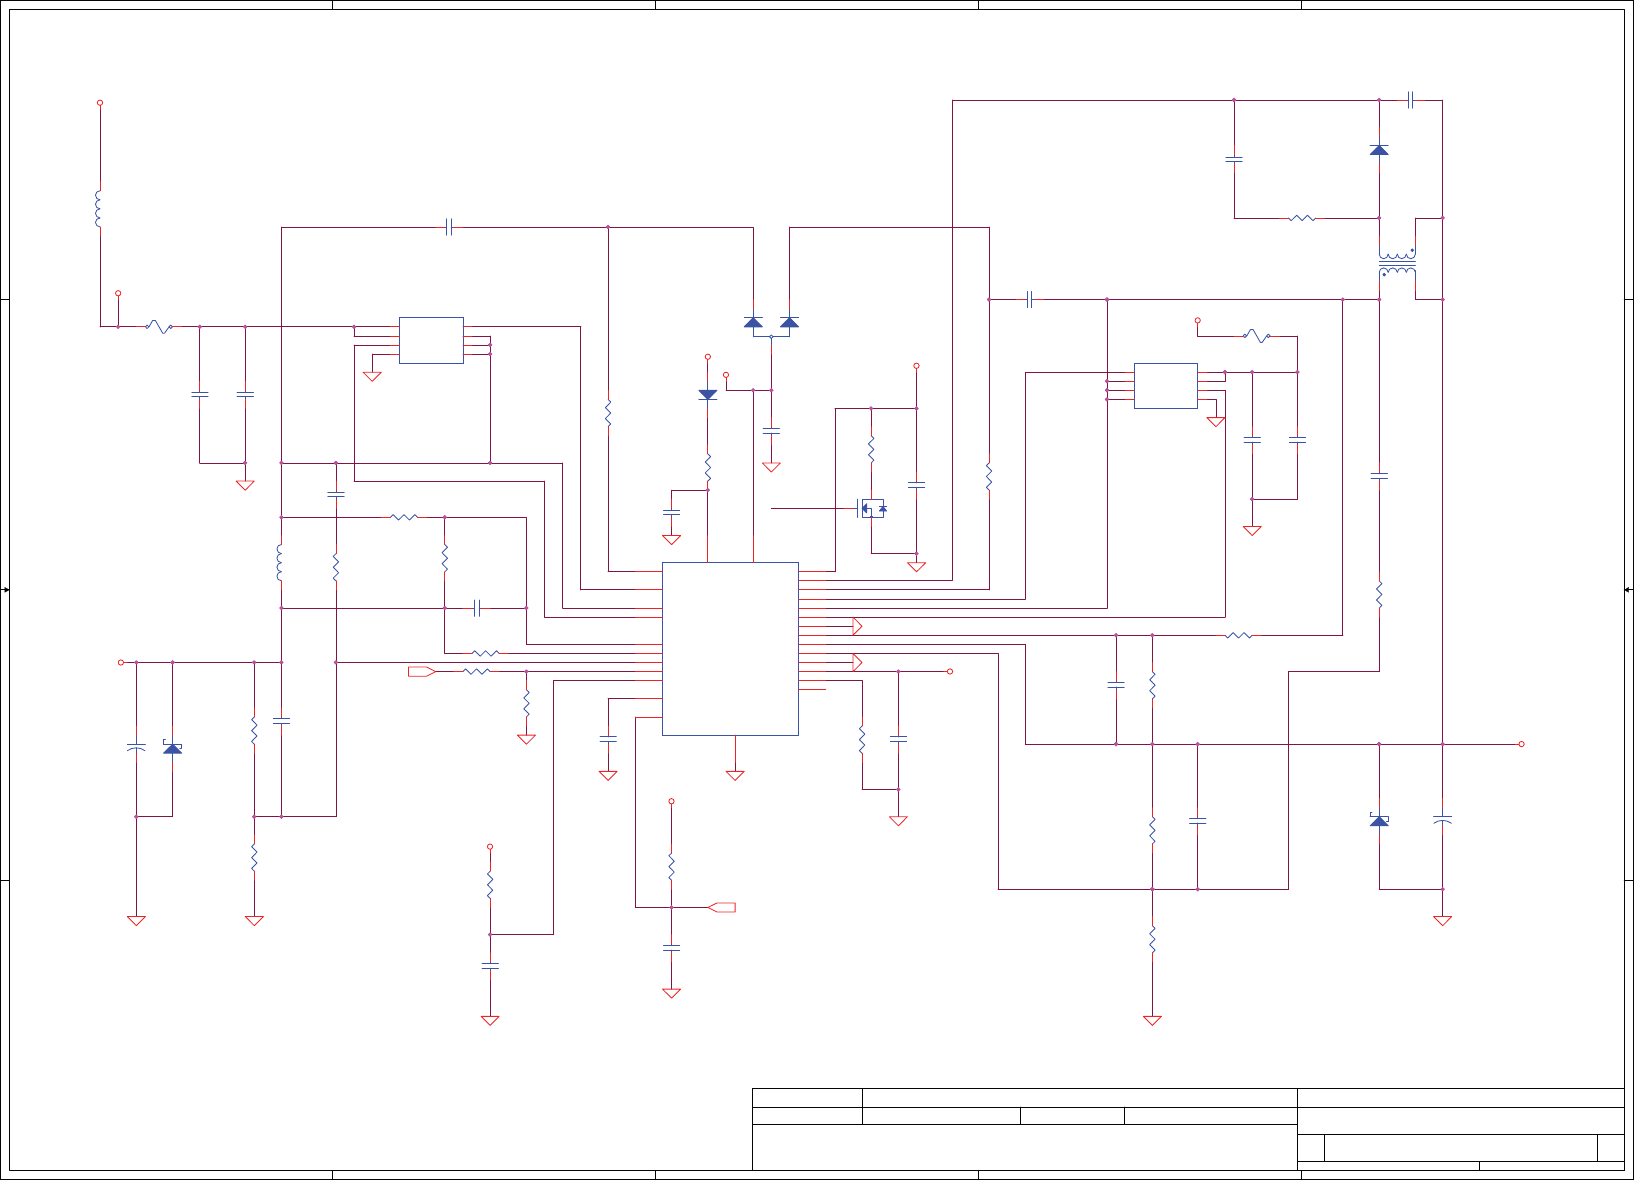Select the single diode left of the dual-diode pair
Image resolution: width=1634 pixels, height=1181 pixels.
pyautogui.click(x=708, y=395)
